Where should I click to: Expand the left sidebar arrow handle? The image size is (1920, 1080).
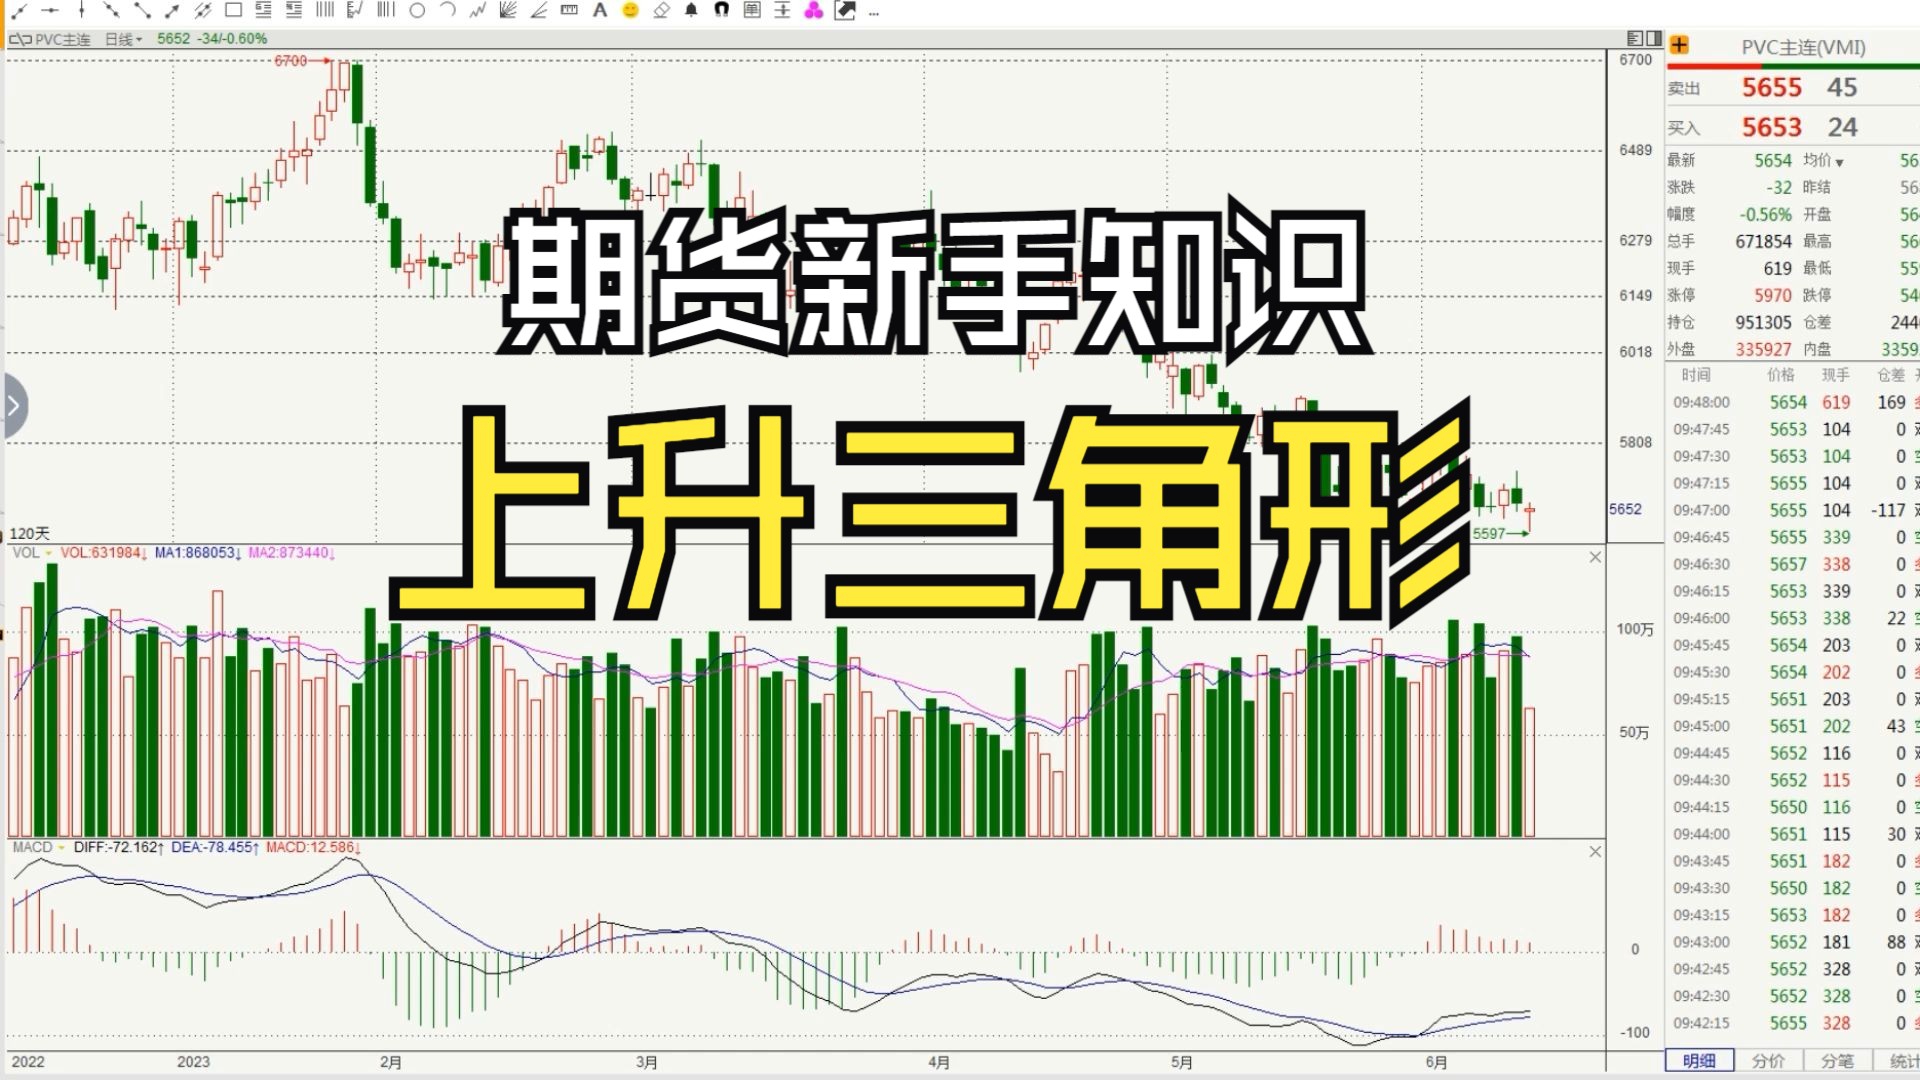coord(13,405)
